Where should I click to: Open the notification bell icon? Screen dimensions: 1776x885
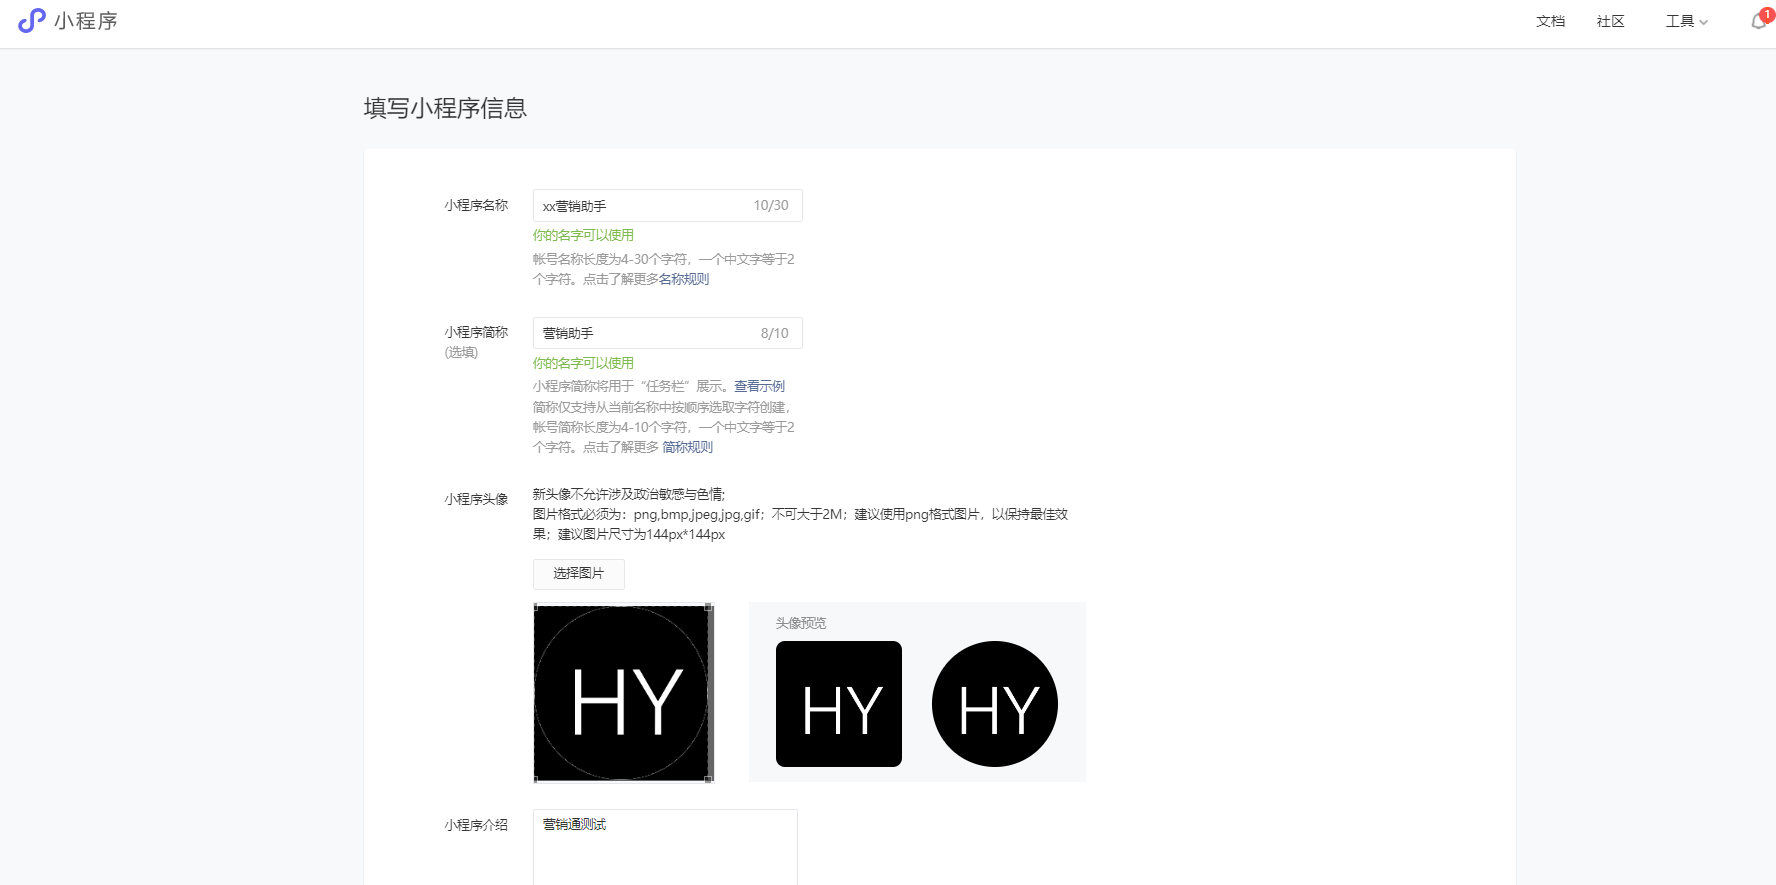click(1758, 22)
